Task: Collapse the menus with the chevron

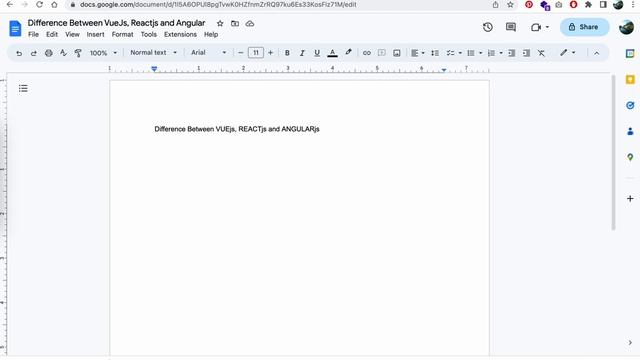Action: pyautogui.click(x=596, y=53)
